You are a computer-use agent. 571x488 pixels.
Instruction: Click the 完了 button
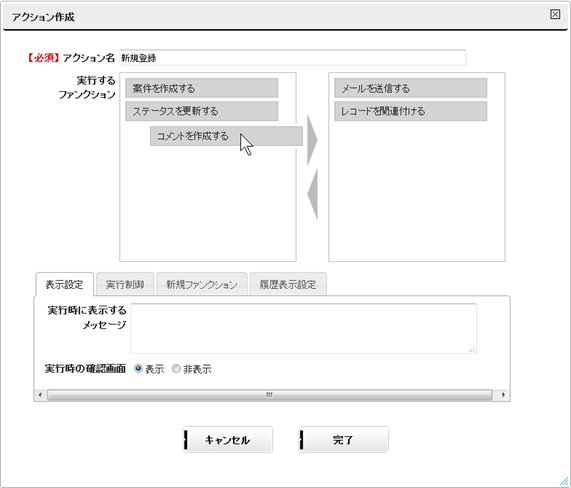343,440
